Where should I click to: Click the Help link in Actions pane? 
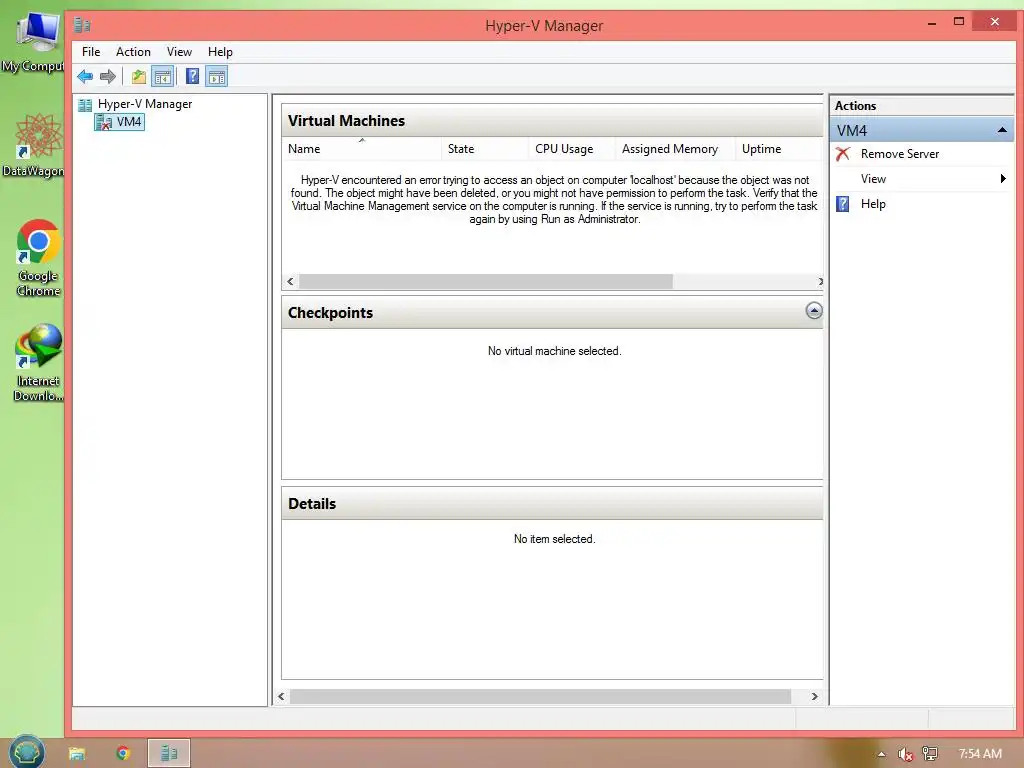(x=873, y=204)
